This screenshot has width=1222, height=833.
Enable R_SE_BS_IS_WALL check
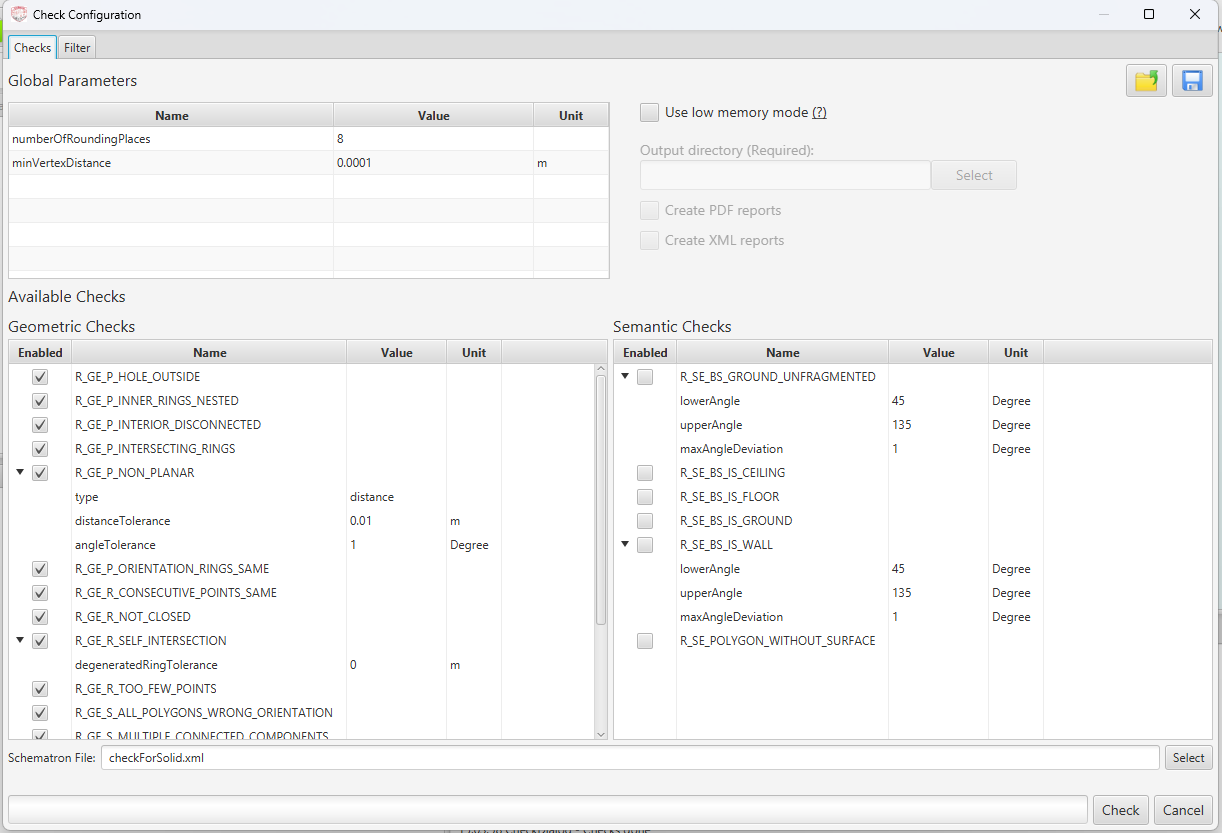[645, 545]
